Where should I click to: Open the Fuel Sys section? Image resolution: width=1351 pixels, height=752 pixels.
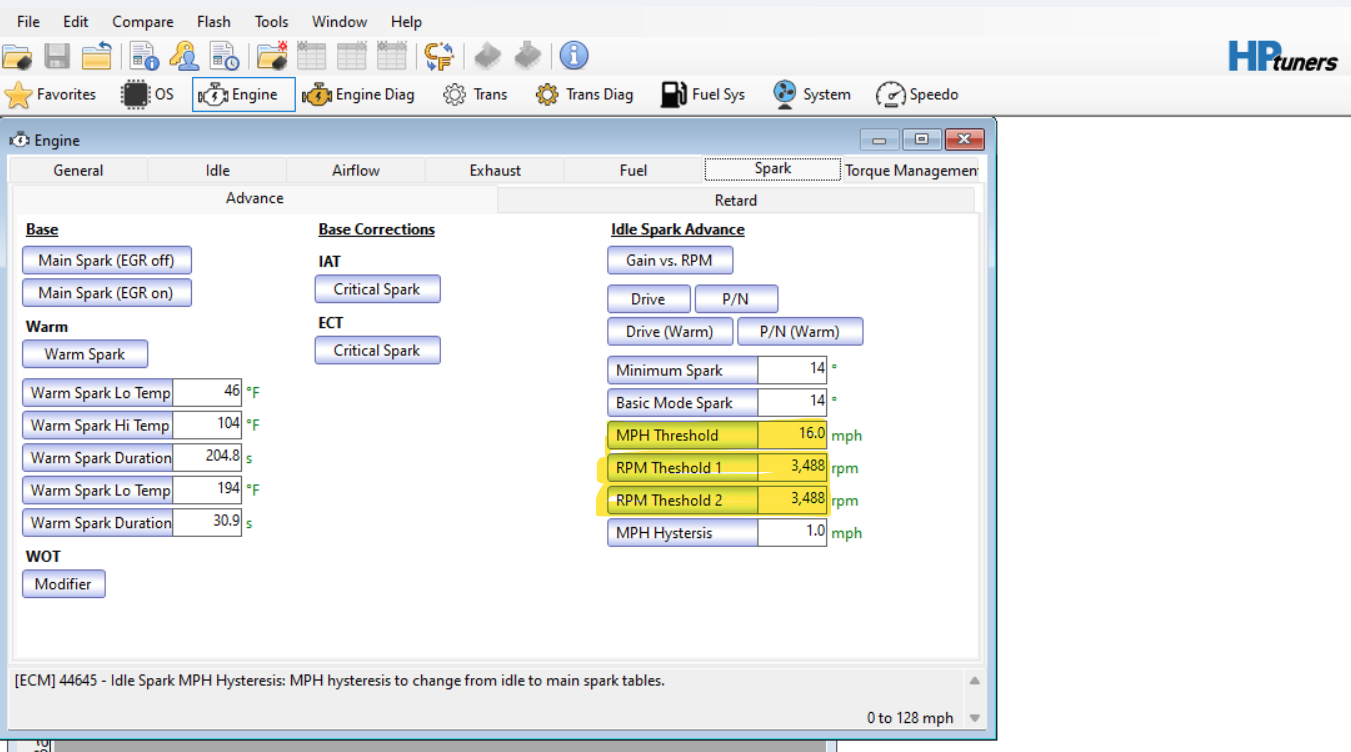pos(703,95)
